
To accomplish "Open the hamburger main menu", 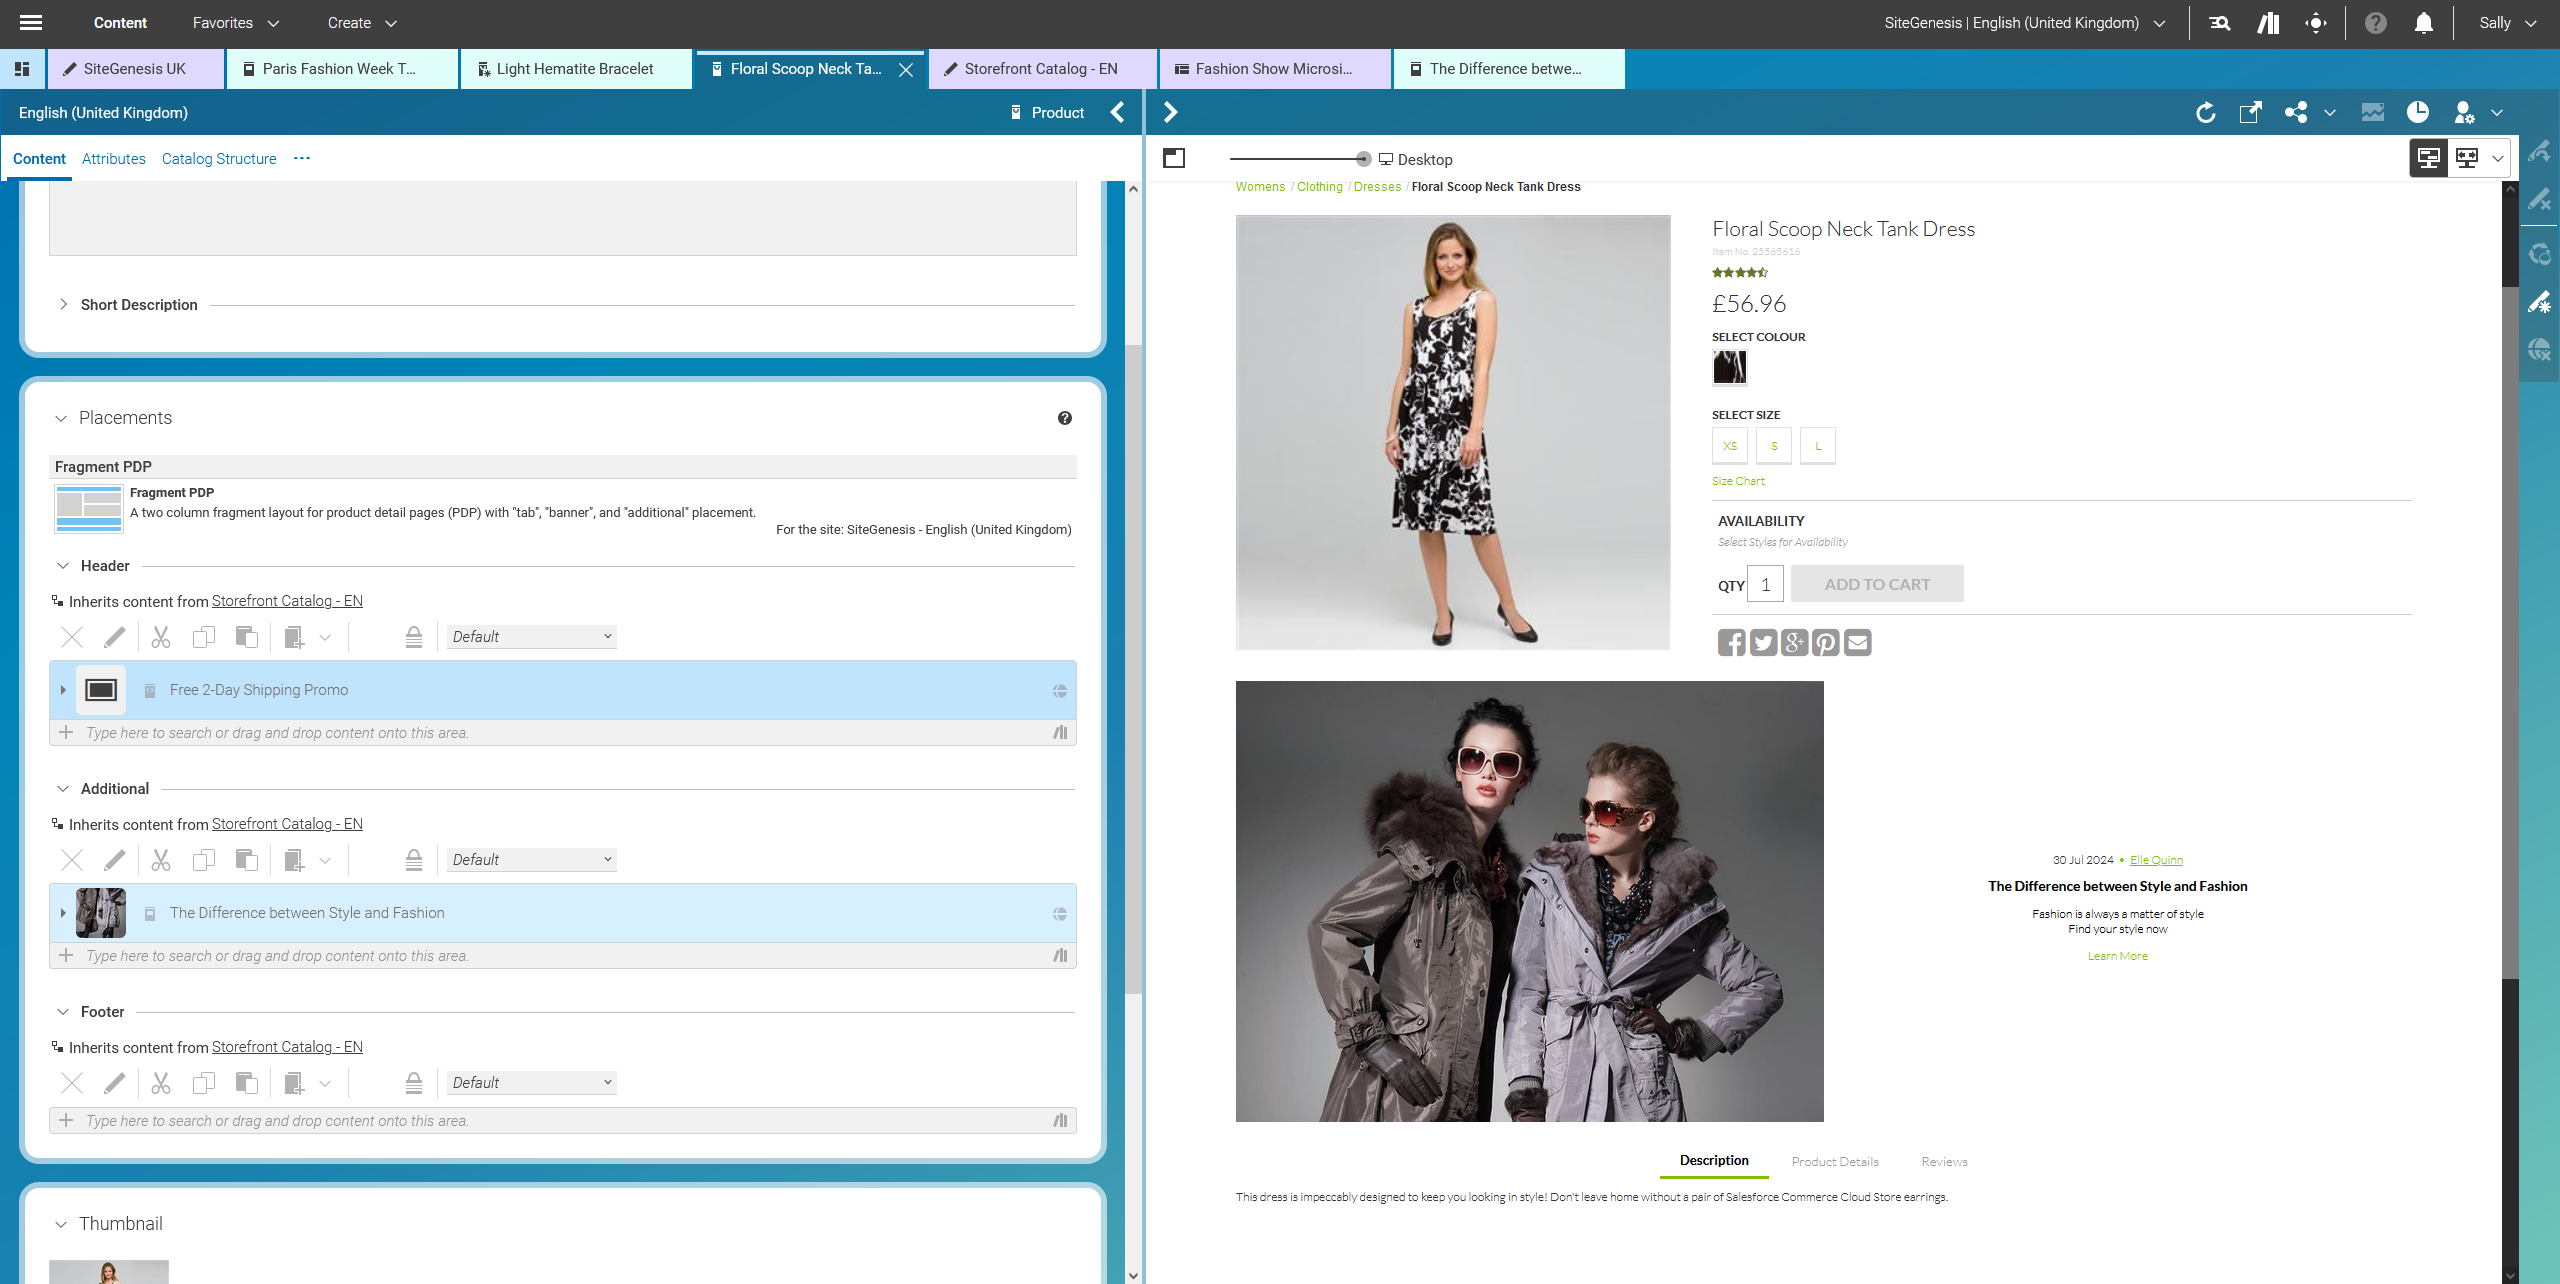I will pyautogui.click(x=31, y=23).
